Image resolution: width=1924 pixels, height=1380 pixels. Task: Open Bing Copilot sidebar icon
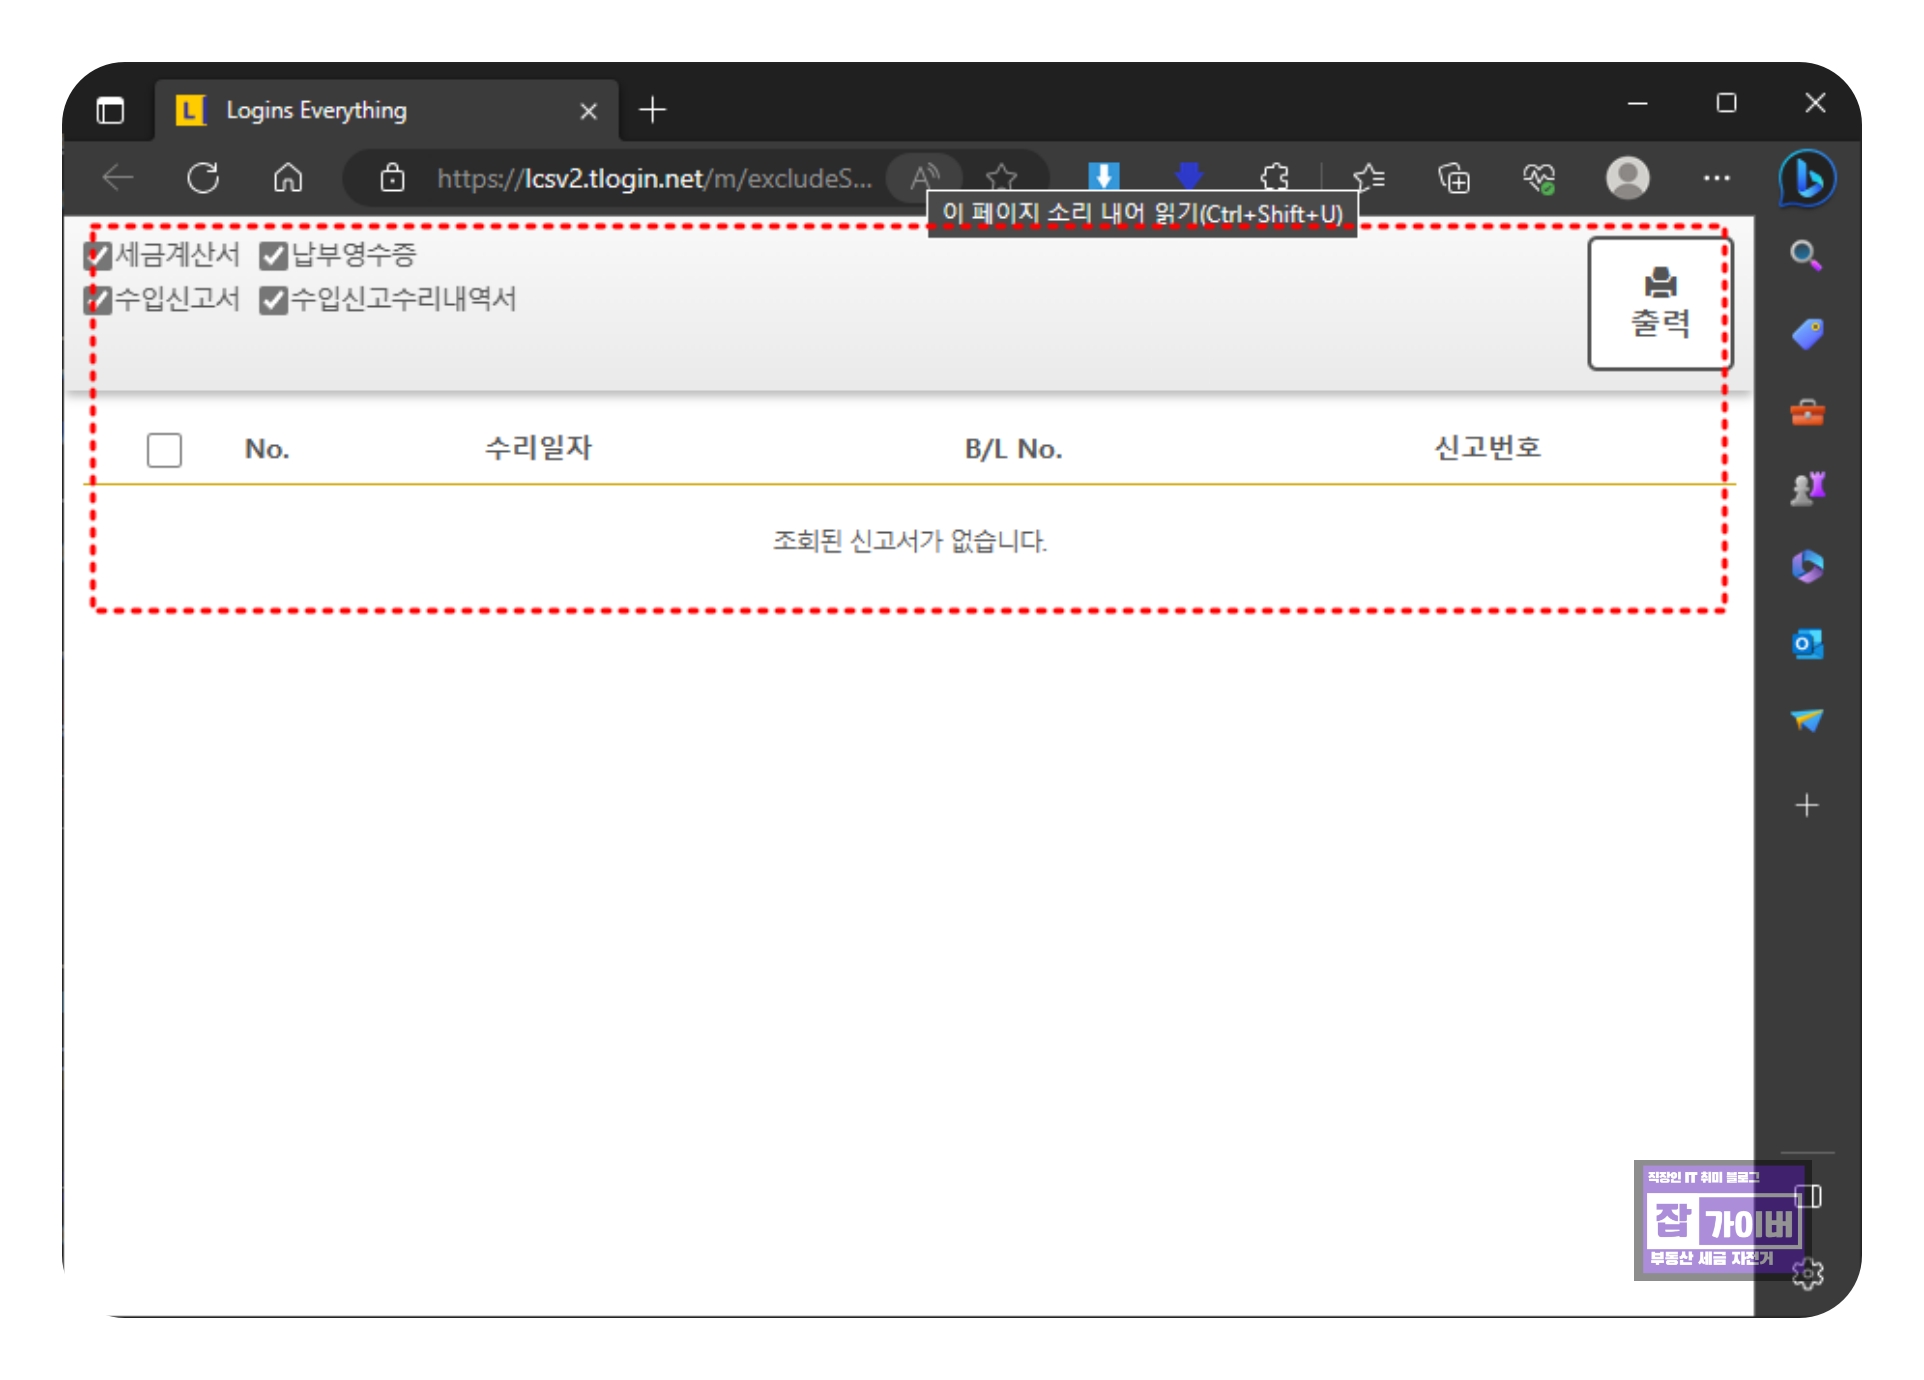(1806, 178)
